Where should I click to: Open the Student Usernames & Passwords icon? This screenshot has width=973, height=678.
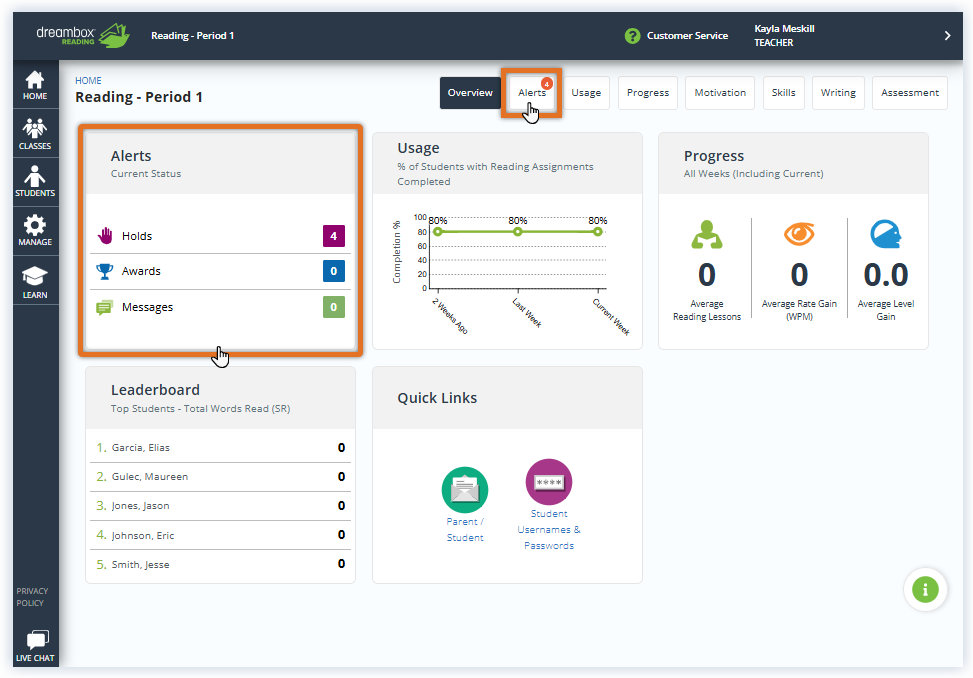pos(548,482)
